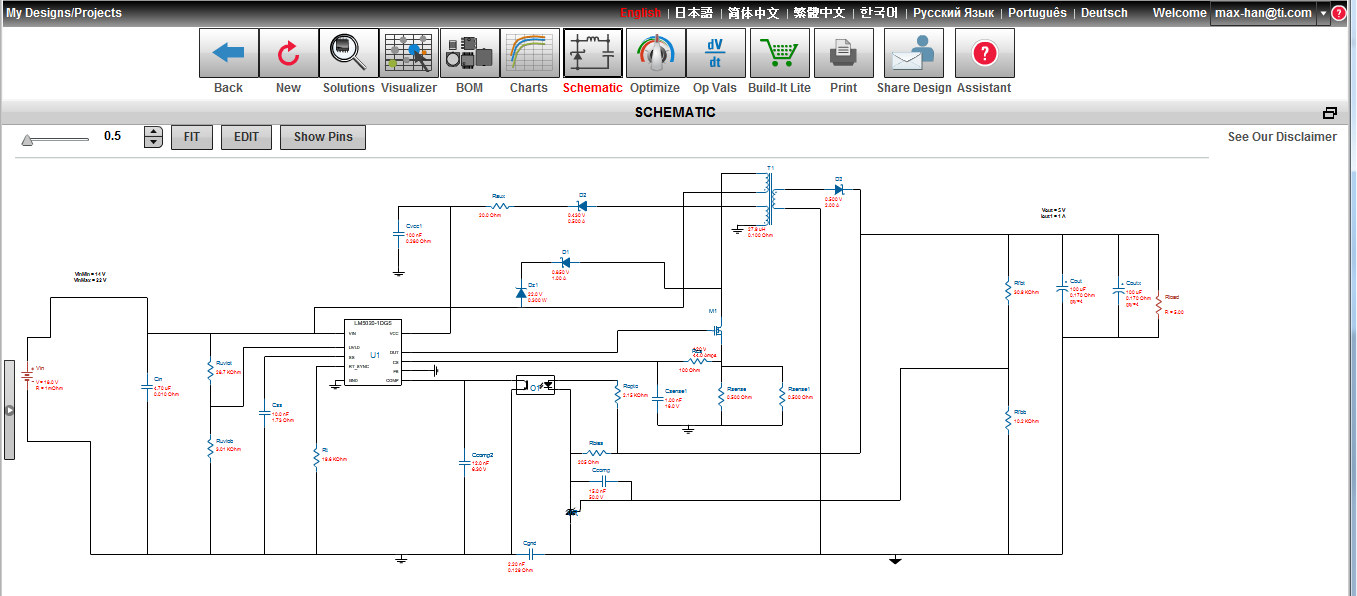The image size is (1357, 596).
Task: Open Share Design envelope icon
Action: click(914, 53)
